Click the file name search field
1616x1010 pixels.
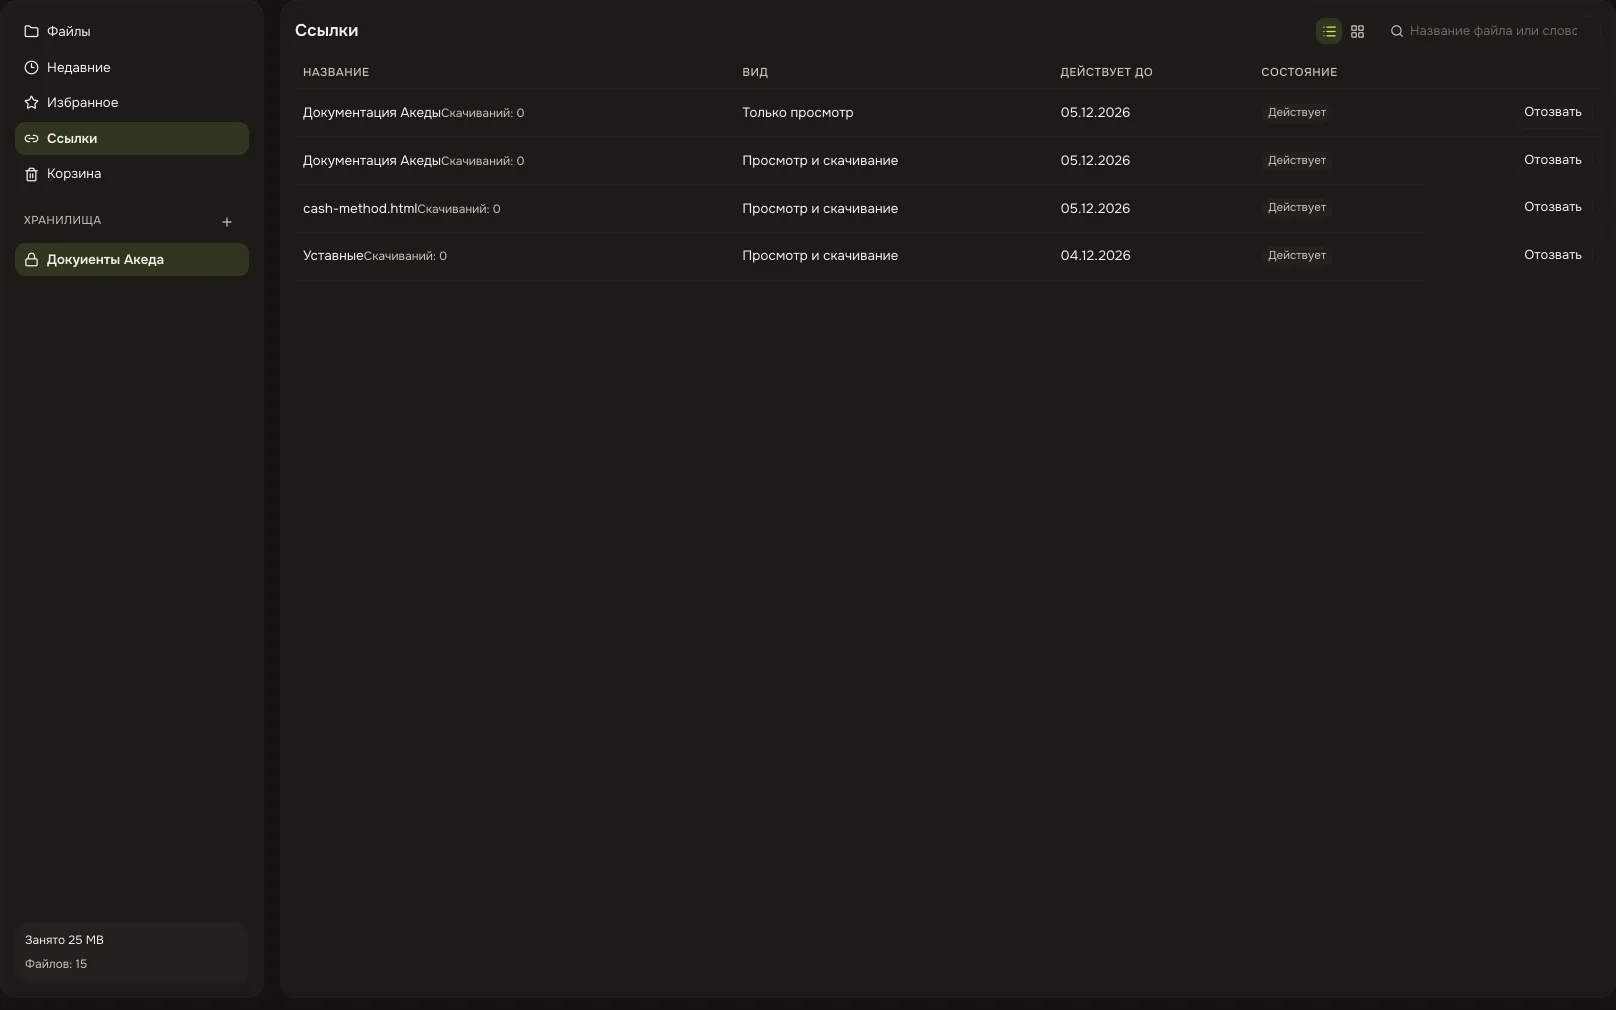tap(1493, 31)
